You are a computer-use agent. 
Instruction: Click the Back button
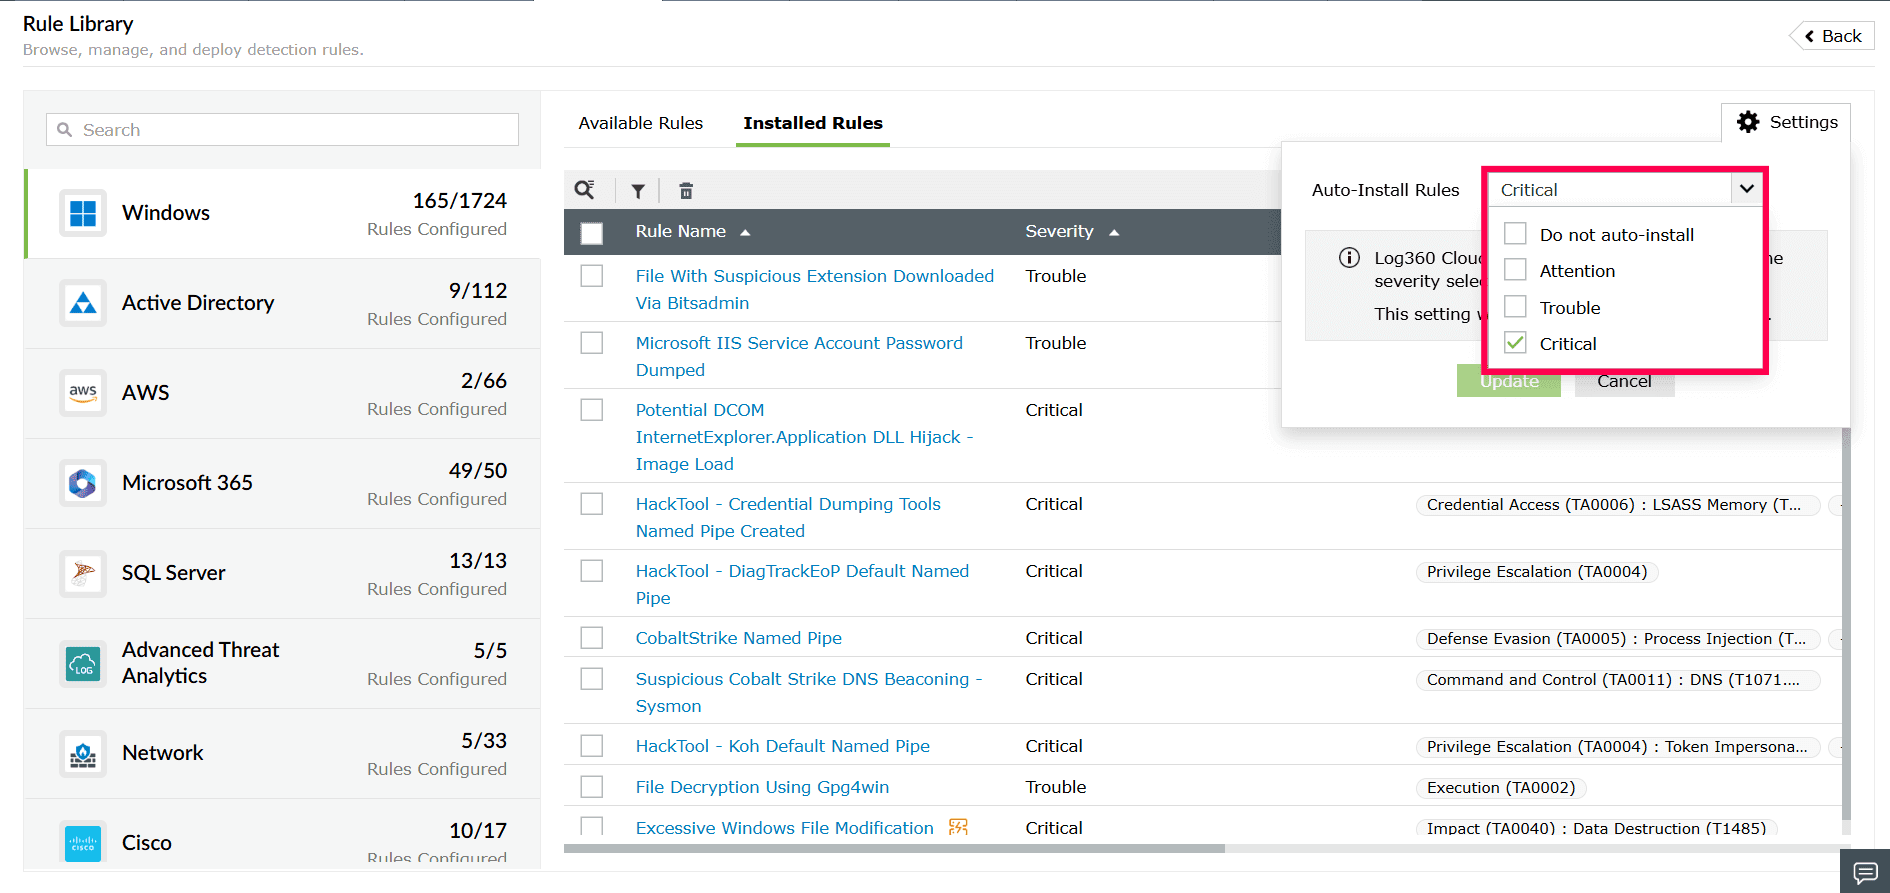click(1832, 36)
